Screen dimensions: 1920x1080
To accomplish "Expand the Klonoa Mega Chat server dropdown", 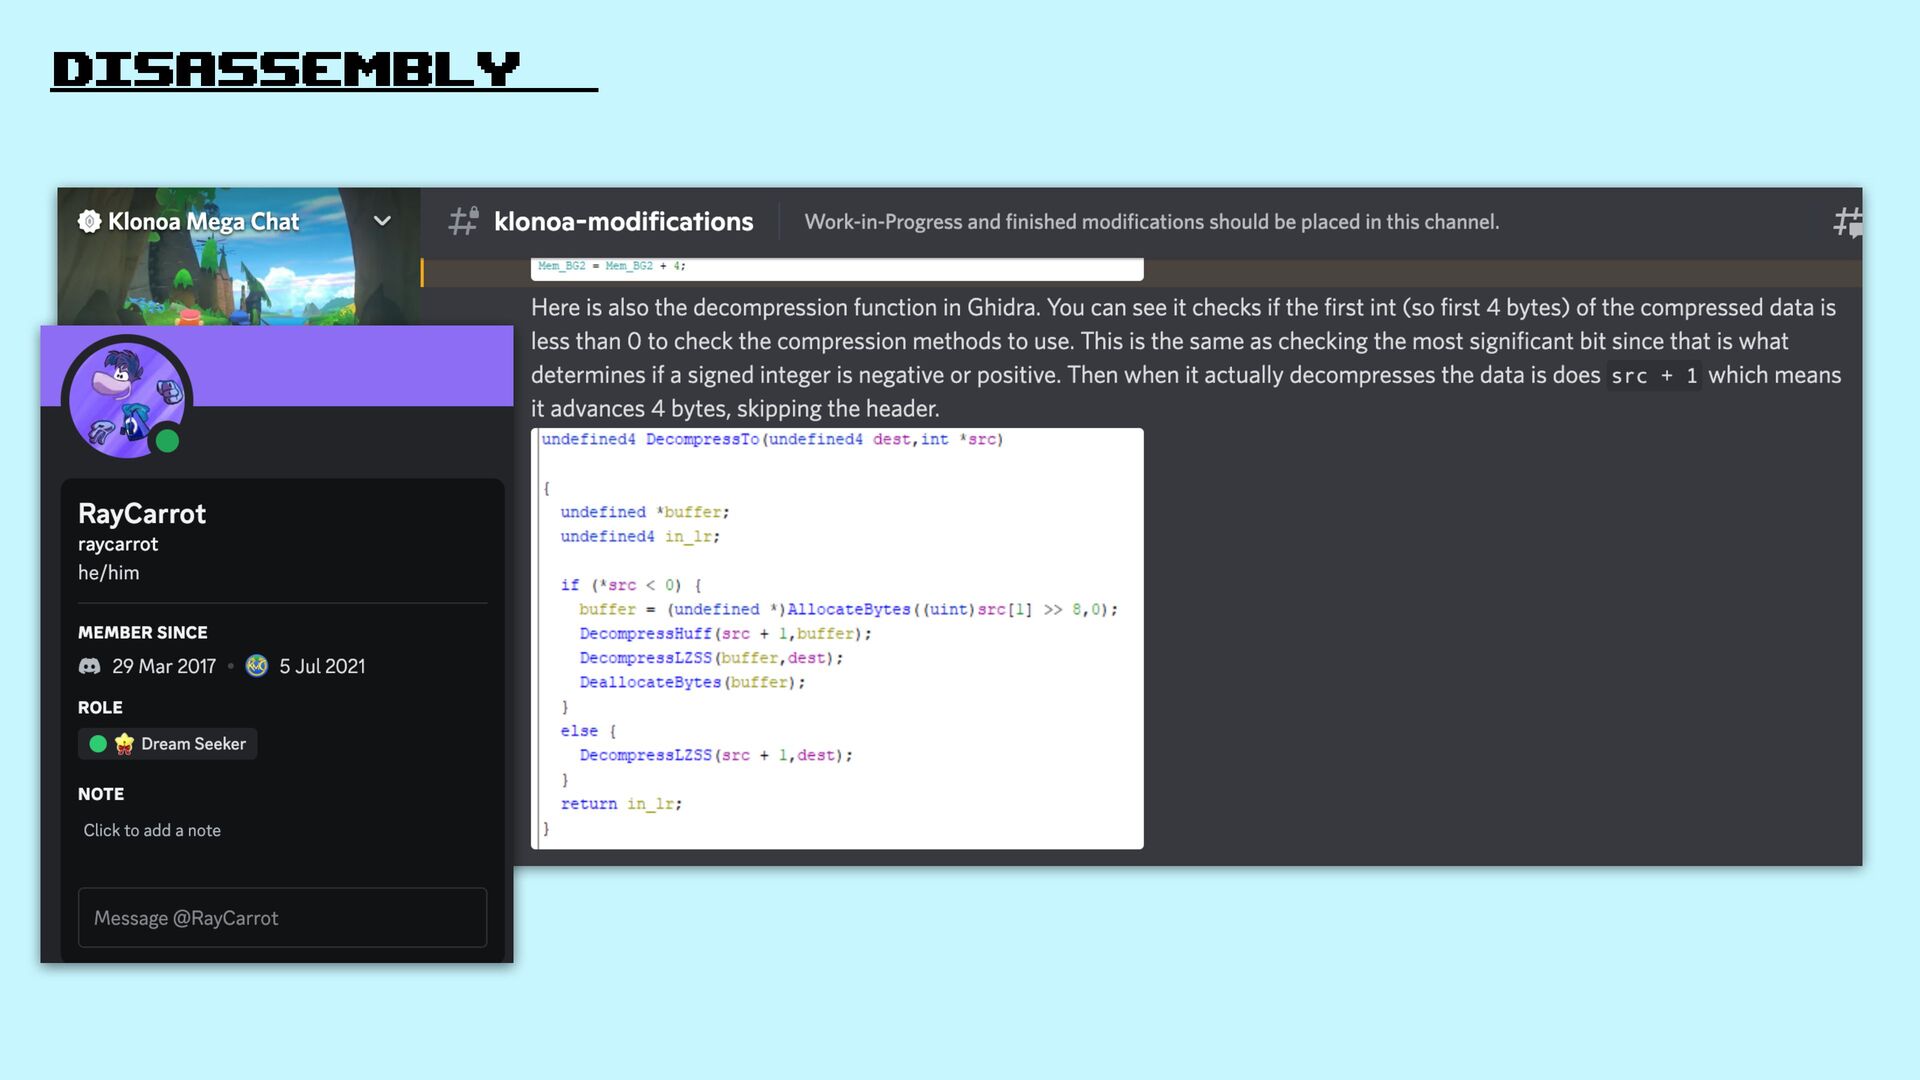I will pos(382,221).
